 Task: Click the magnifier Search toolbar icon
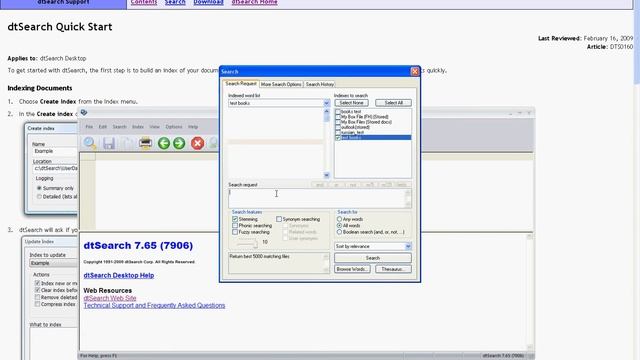point(89,143)
